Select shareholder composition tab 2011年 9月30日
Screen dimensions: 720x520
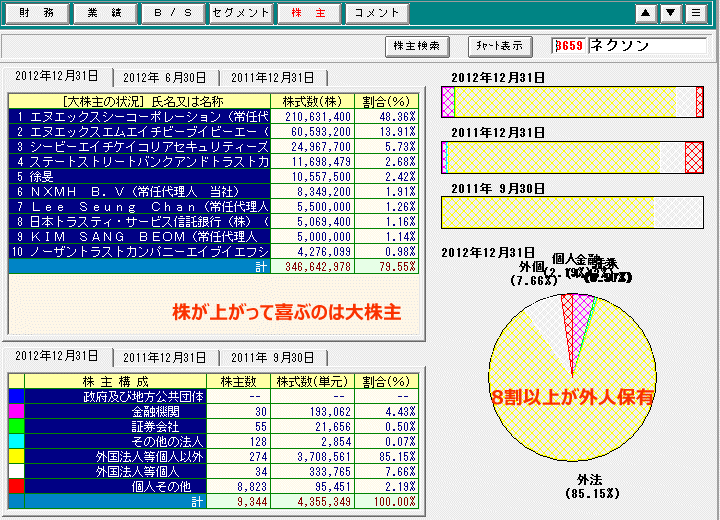(x=273, y=357)
